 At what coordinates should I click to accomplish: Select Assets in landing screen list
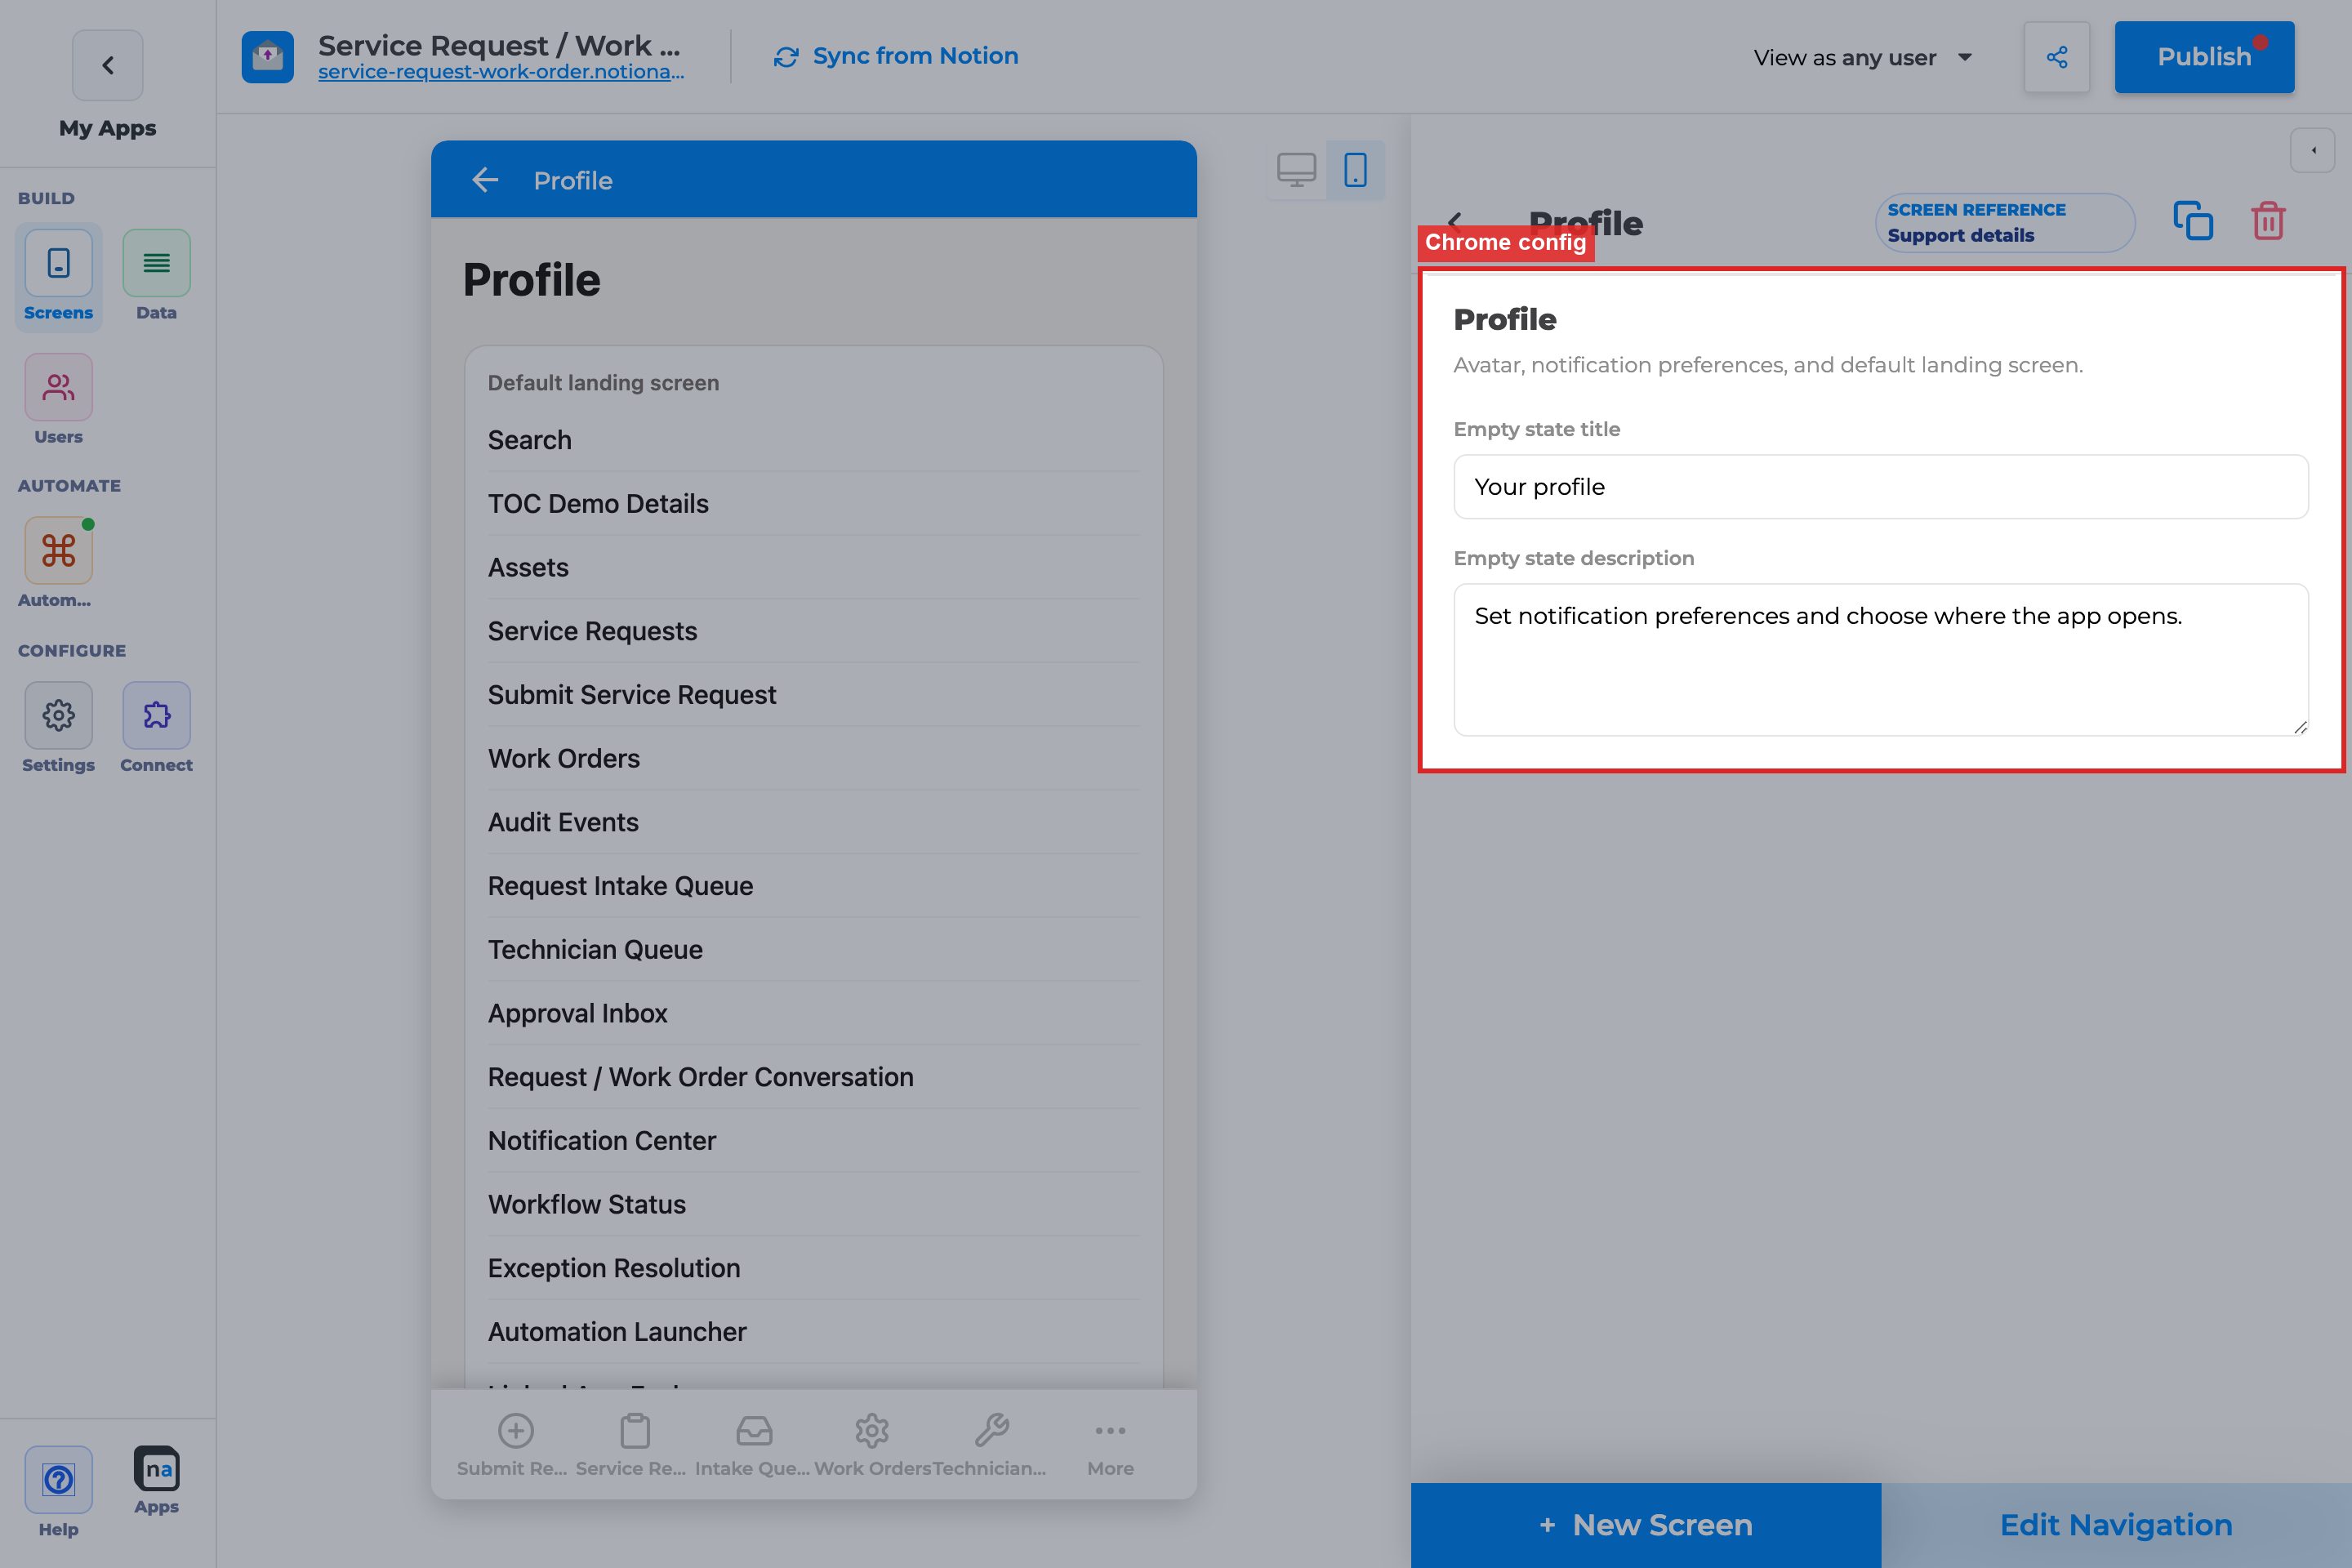coord(813,567)
